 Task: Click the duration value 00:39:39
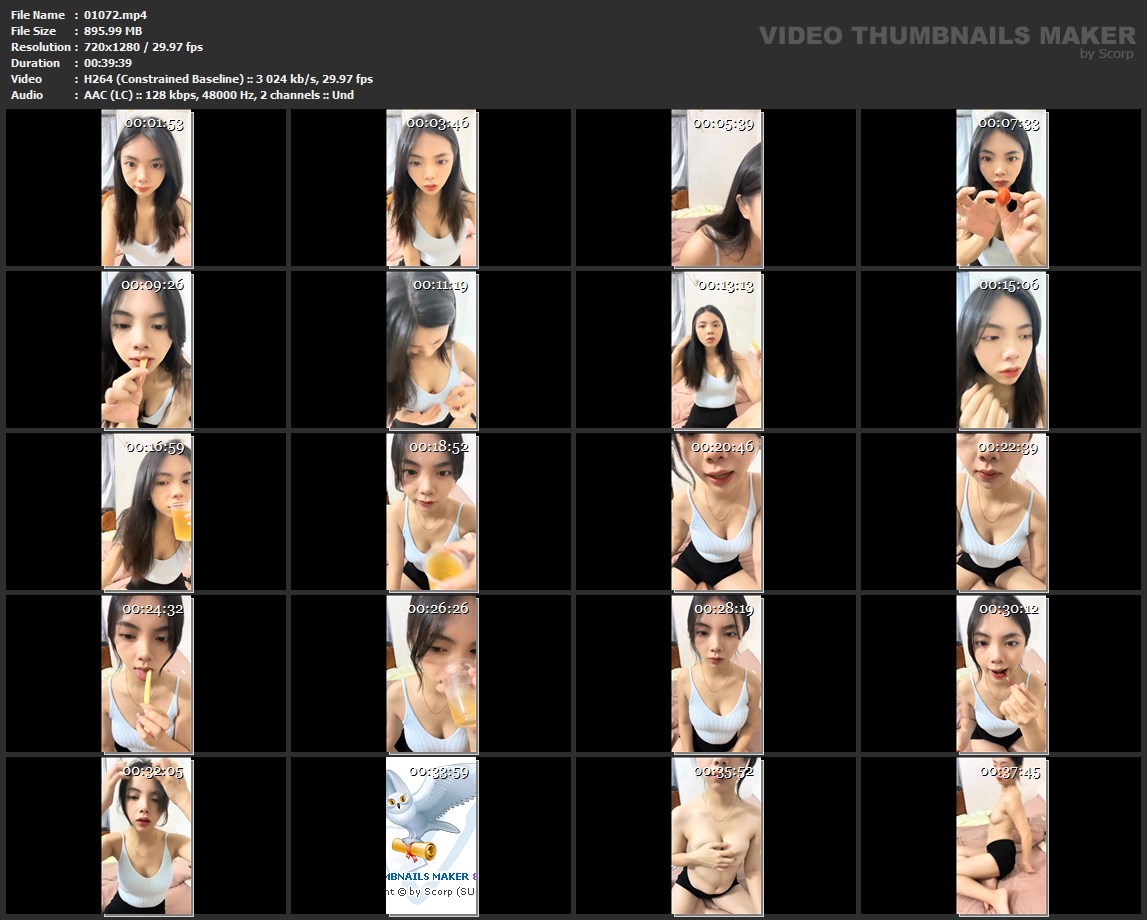click(x=108, y=63)
